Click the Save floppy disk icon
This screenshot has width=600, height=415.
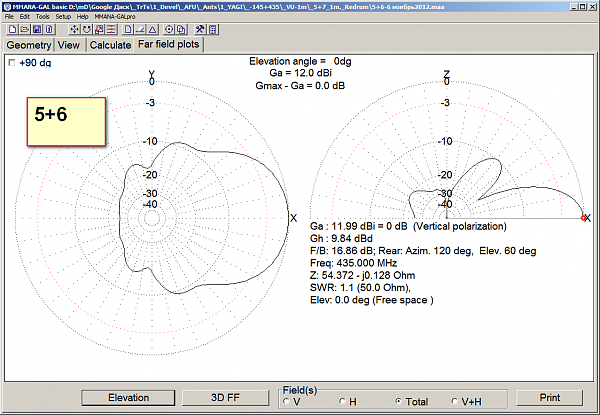coord(37,29)
